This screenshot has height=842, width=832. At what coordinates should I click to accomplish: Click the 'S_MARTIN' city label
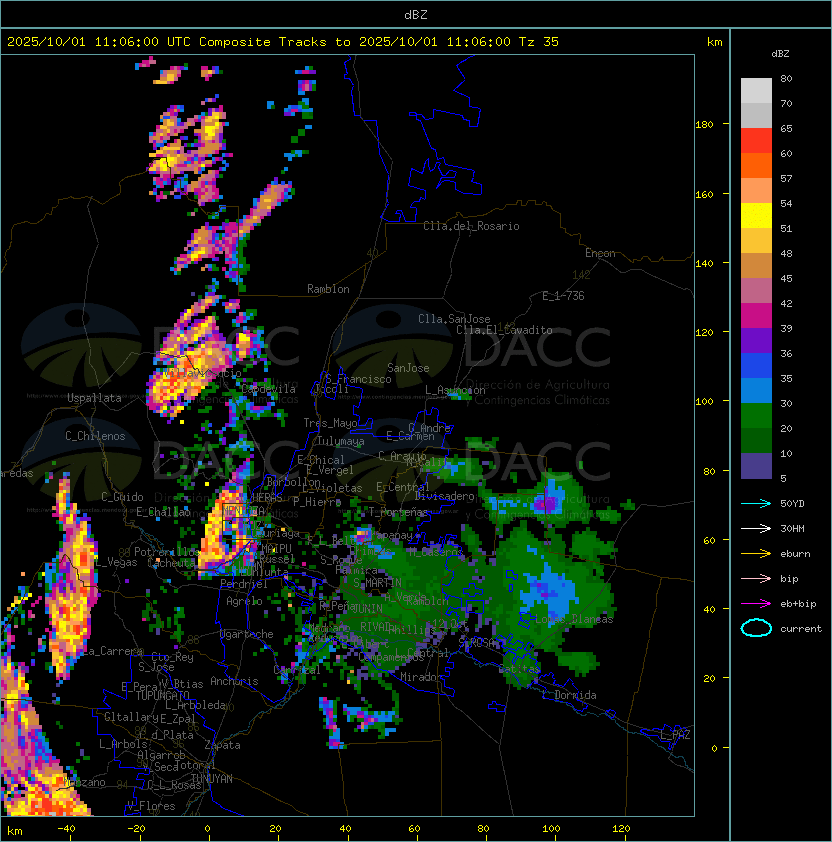[377, 583]
